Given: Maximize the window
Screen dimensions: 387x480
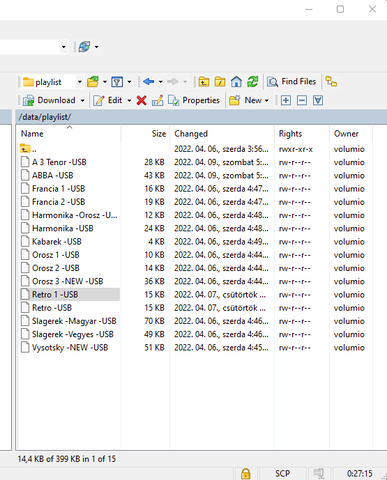Looking at the screenshot, I should [340, 9].
